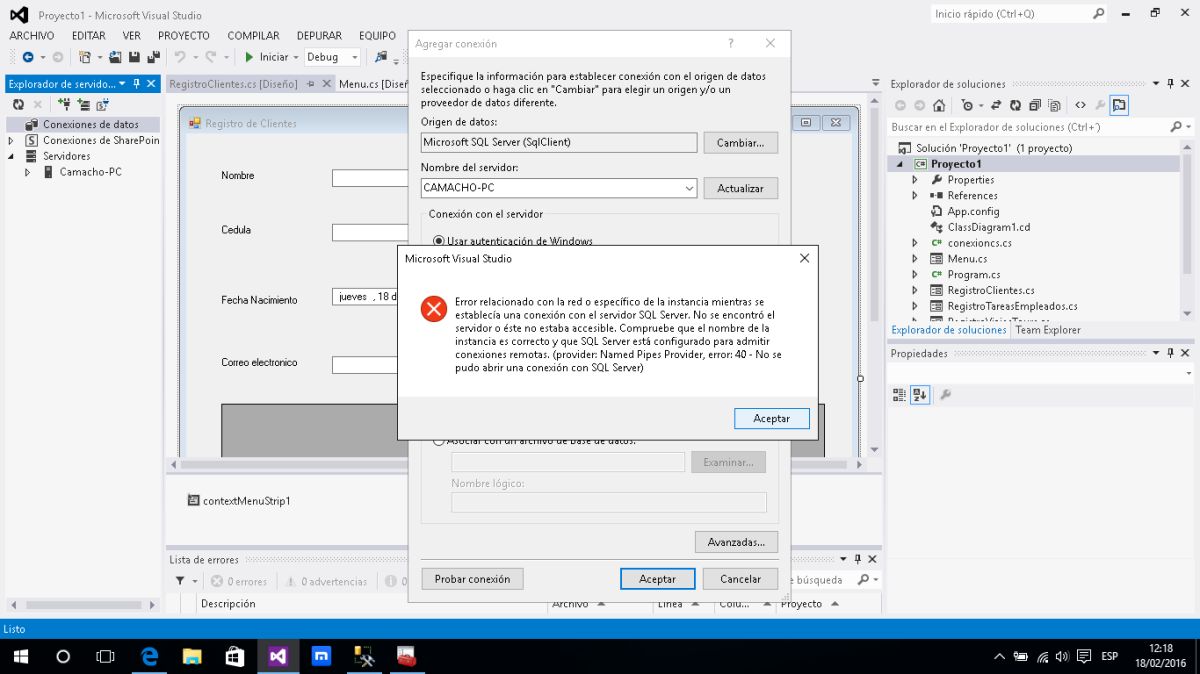Viewport: 1200px width, 674px height.
Task: Expand Conexiones de SharePoint node
Action: 11,141
